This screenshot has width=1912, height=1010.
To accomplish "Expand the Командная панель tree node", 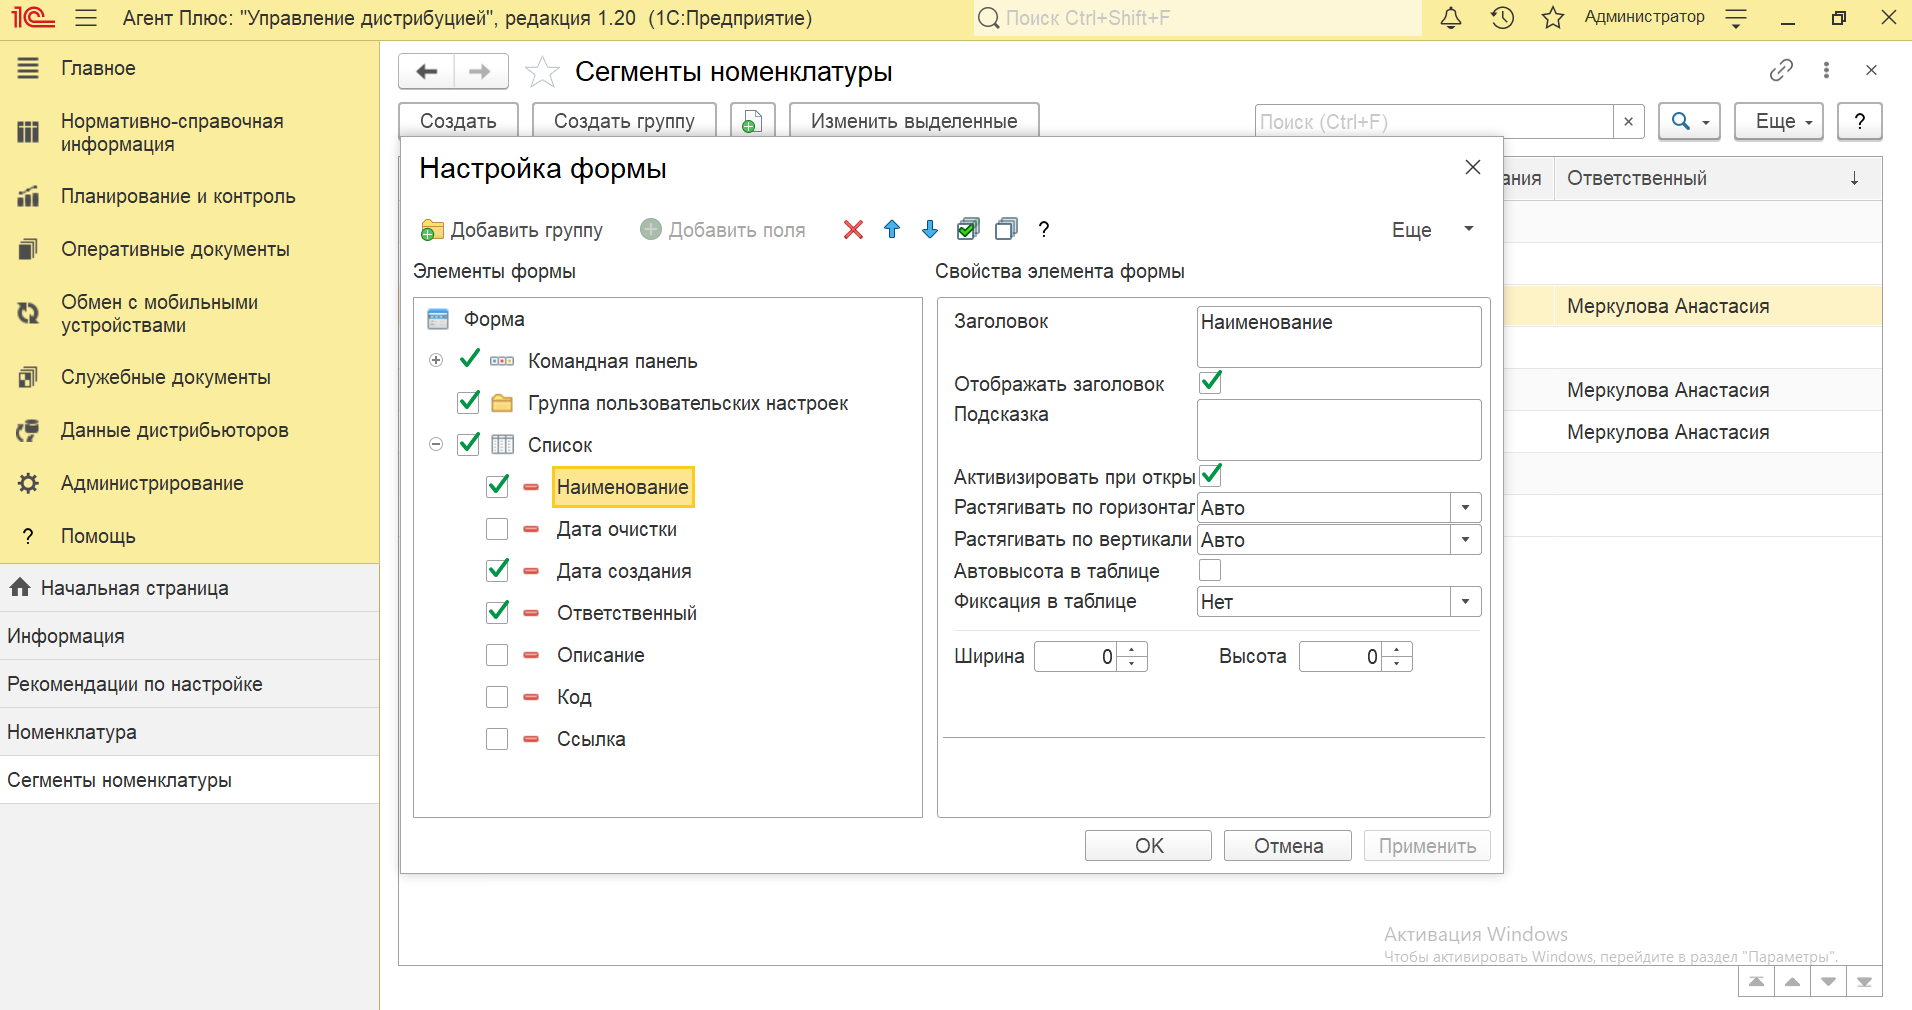I will tap(436, 361).
